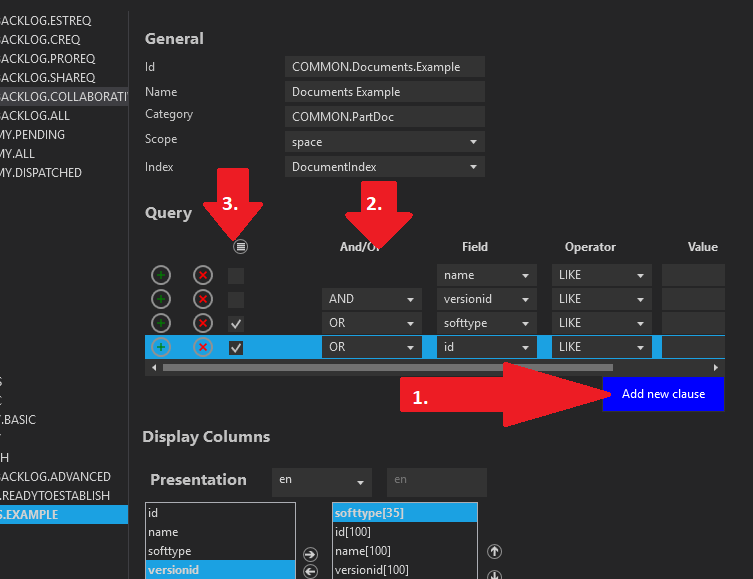Open the Scope dropdown showing space
Screen dimensions: 753x579
[x=385, y=142]
